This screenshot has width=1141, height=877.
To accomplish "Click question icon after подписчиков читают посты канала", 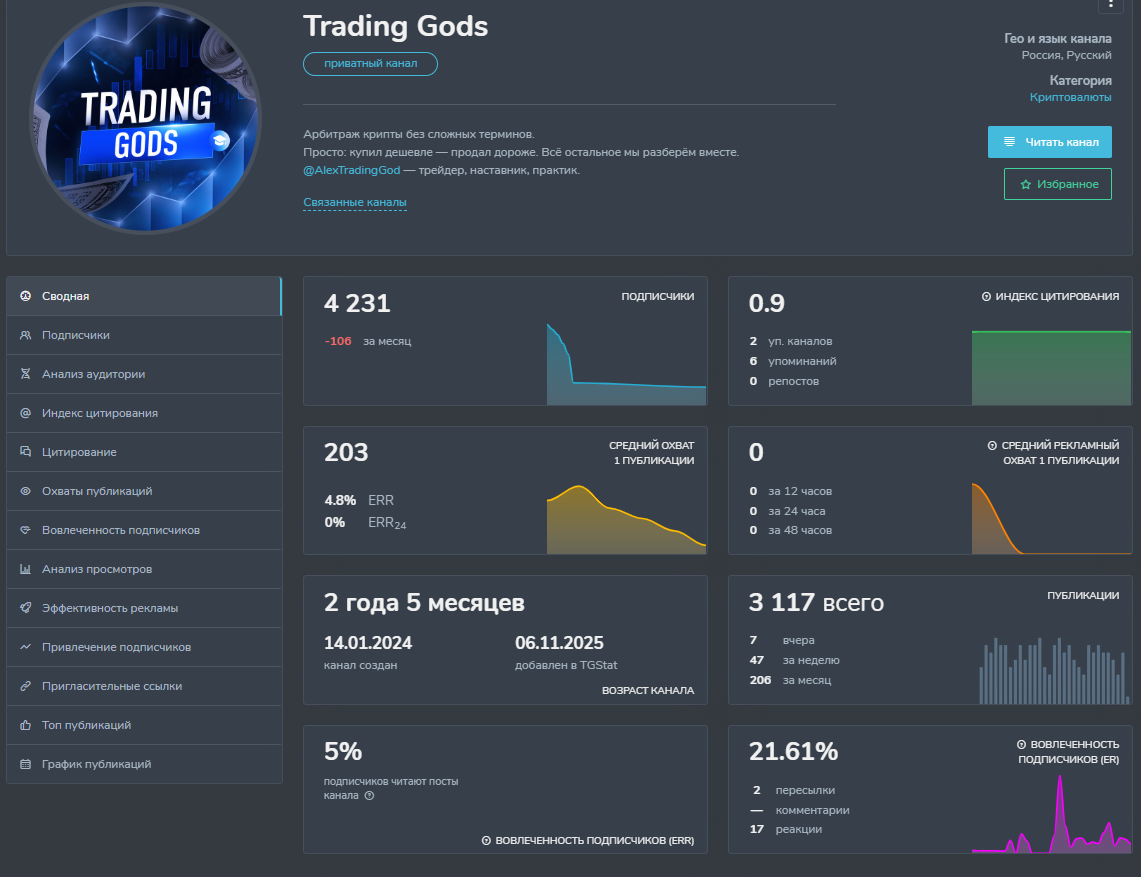I will click(x=370, y=795).
